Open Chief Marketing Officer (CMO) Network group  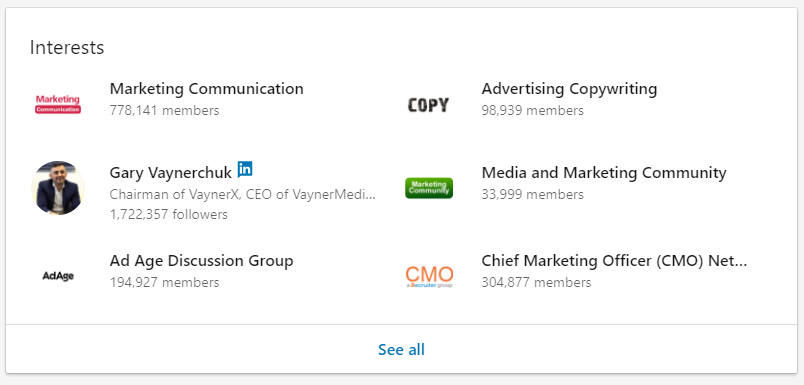614,261
